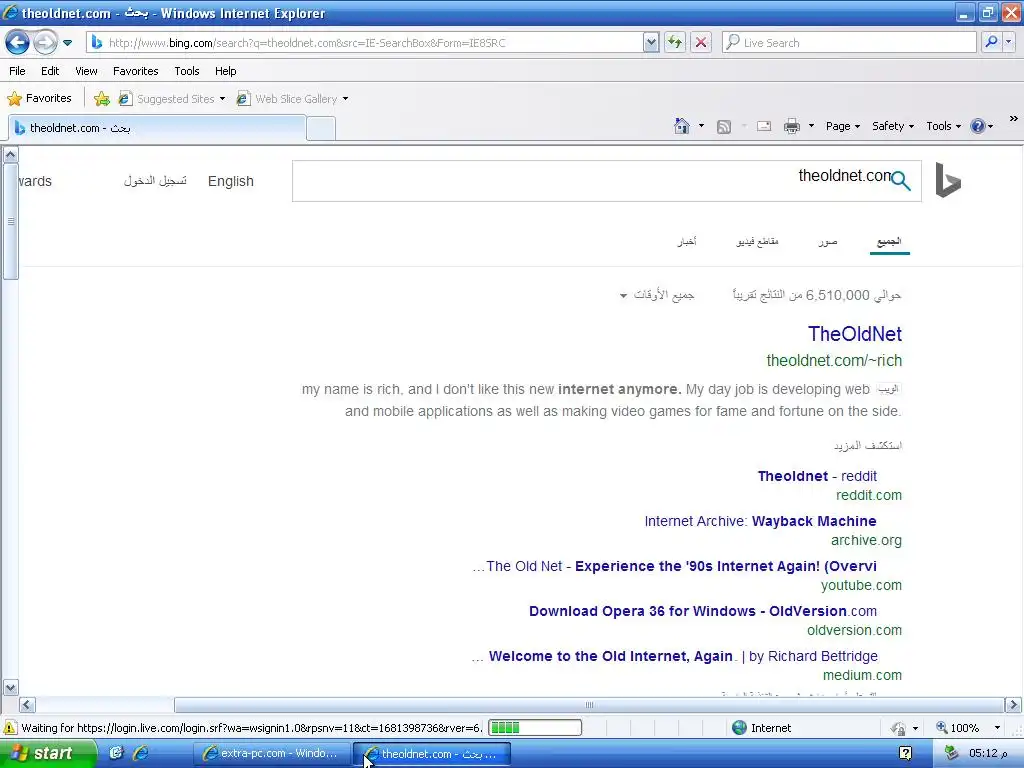Open the Favorites menu
The image size is (1024, 768).
click(135, 71)
